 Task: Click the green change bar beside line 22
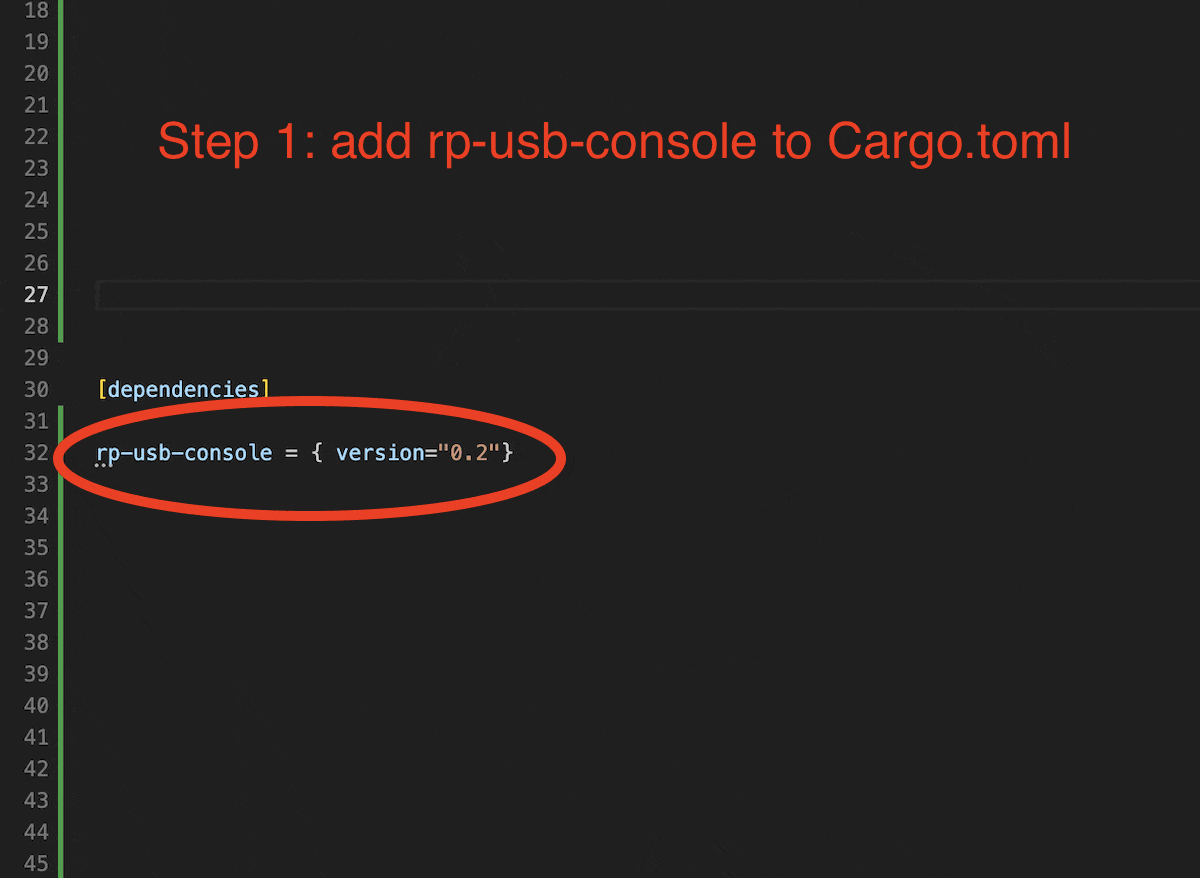tap(61, 136)
